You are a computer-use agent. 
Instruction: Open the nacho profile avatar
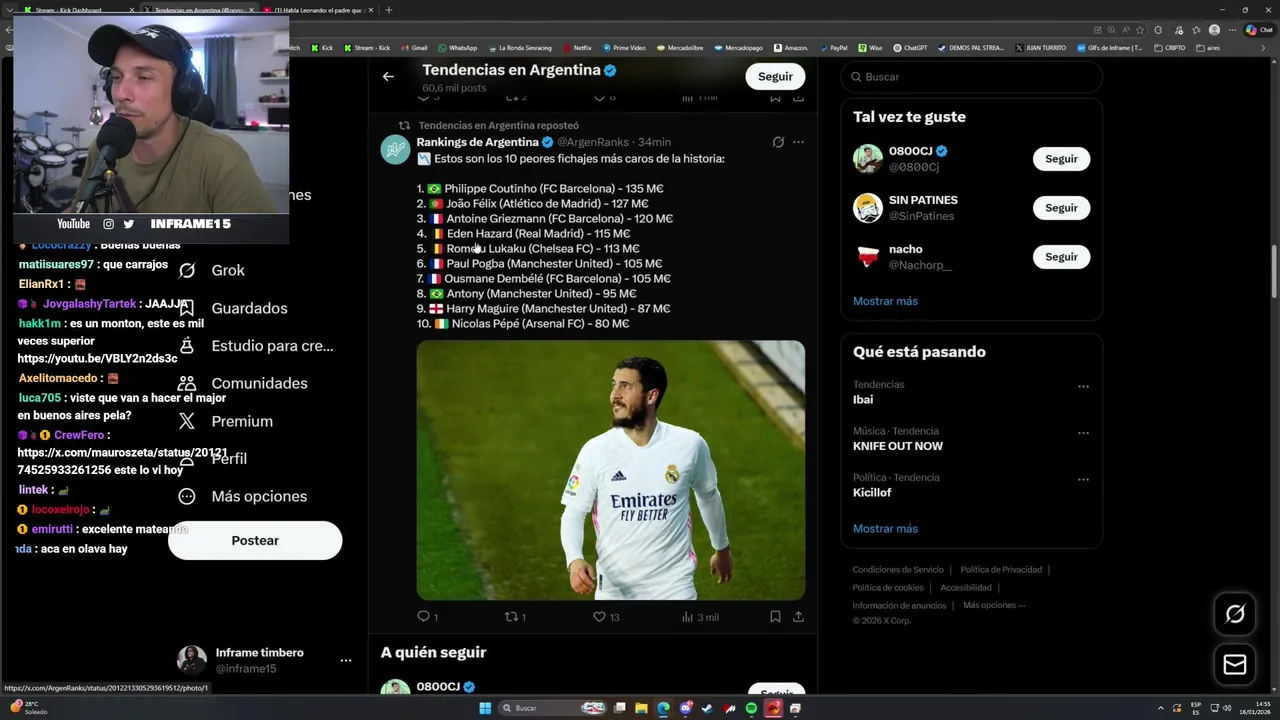[868, 257]
